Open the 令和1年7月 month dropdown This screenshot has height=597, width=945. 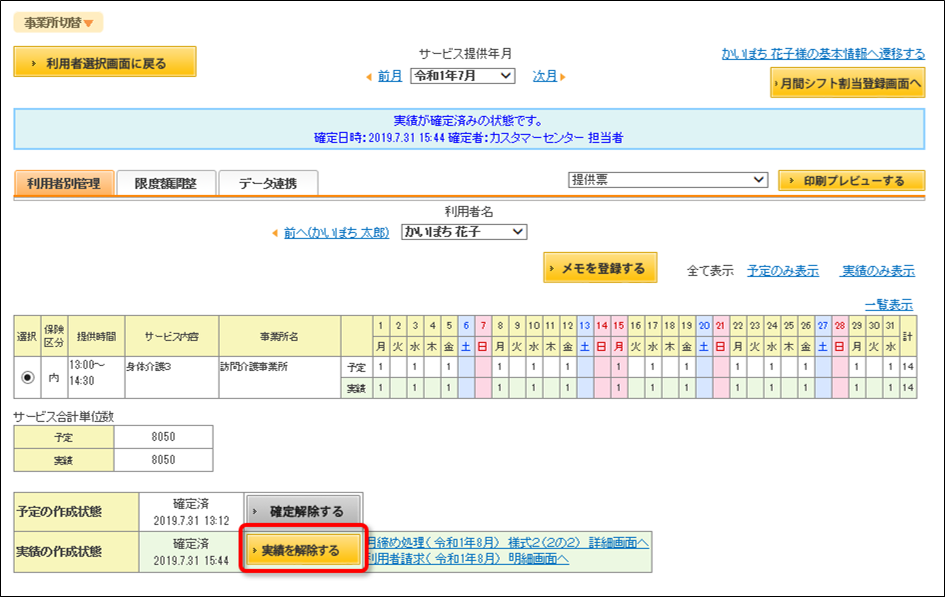point(463,76)
